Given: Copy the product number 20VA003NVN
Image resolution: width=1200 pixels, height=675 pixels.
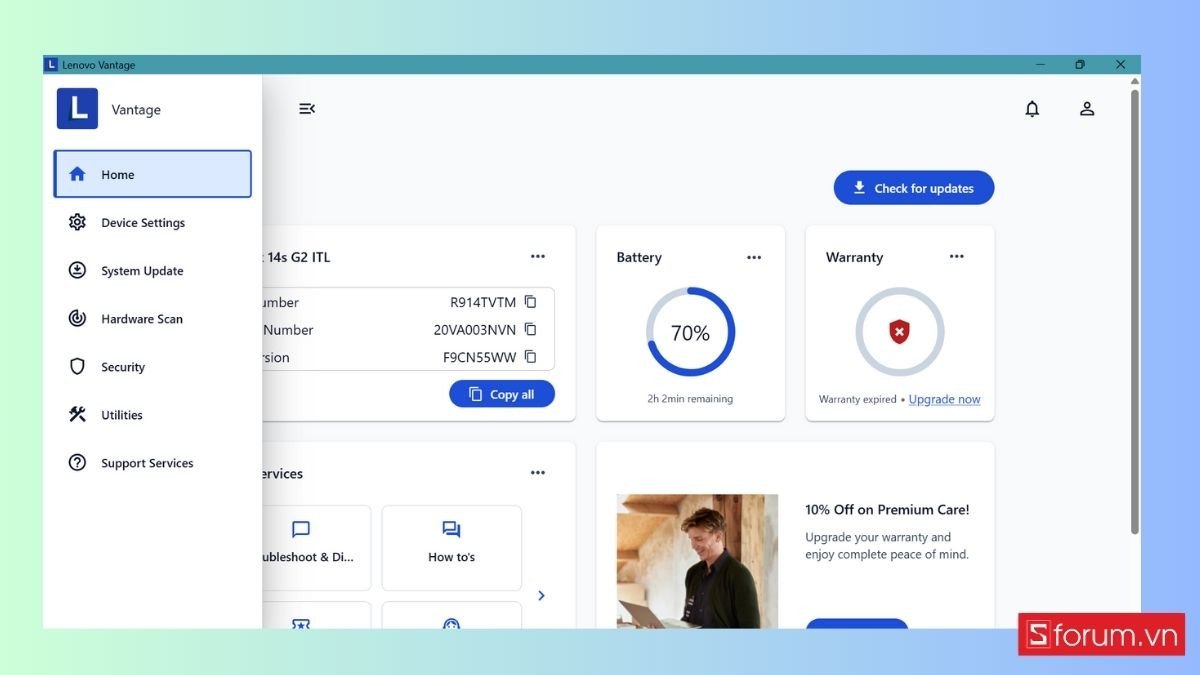Looking at the screenshot, I should (531, 329).
